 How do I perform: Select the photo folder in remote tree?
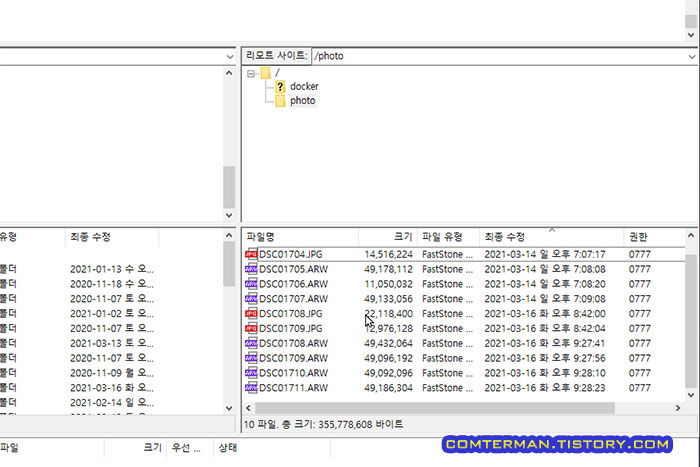tap(303, 101)
